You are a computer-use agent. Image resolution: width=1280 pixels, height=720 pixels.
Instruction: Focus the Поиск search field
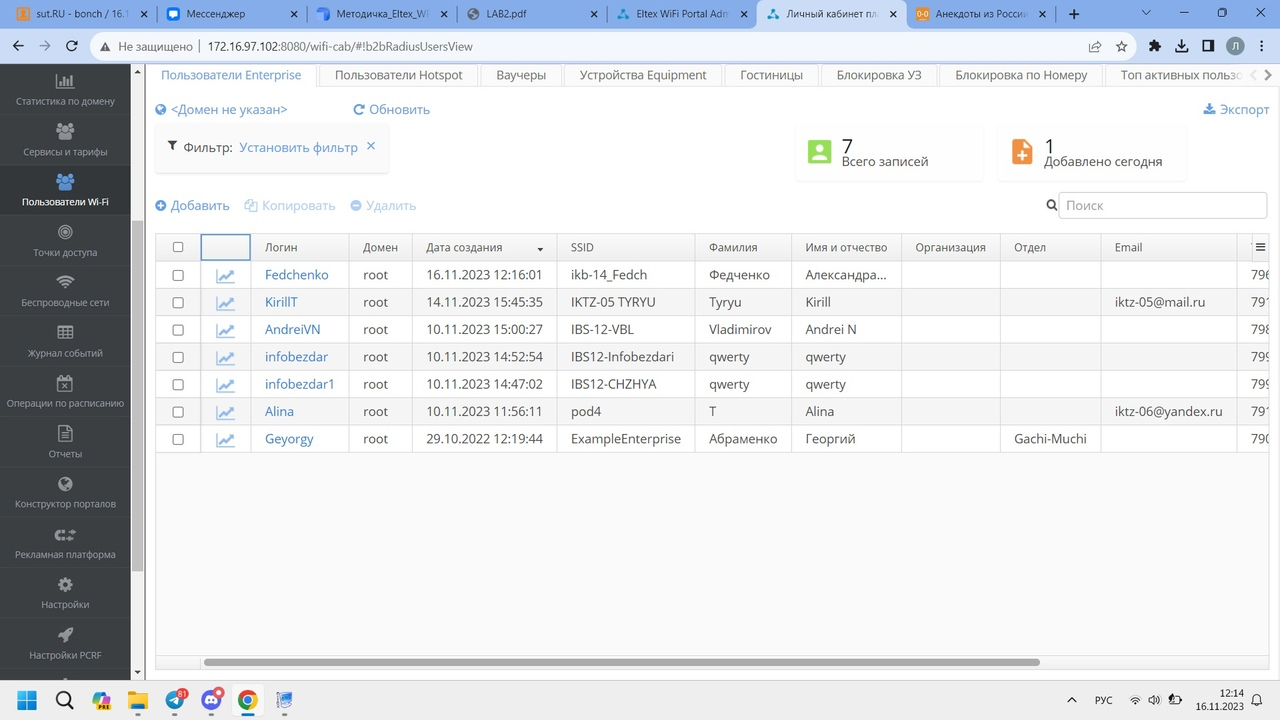(x=1162, y=205)
